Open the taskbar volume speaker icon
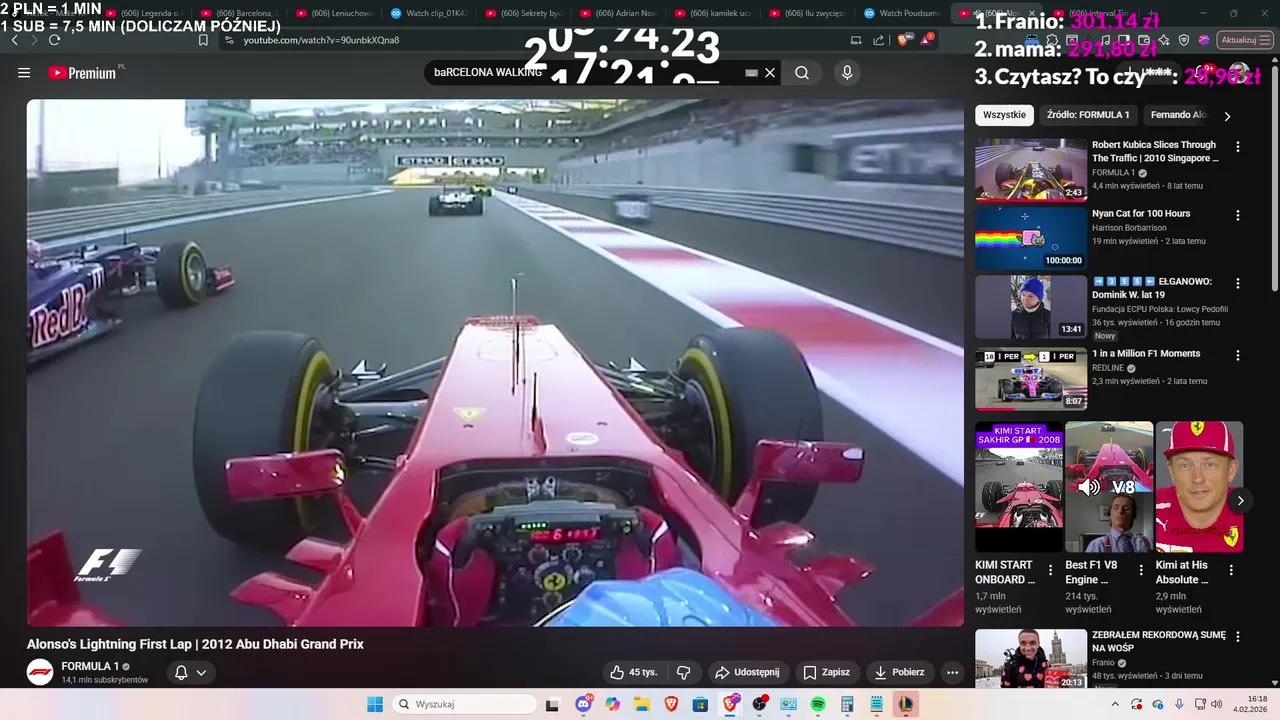Screen dimensions: 1280x720 [x=1217, y=704]
